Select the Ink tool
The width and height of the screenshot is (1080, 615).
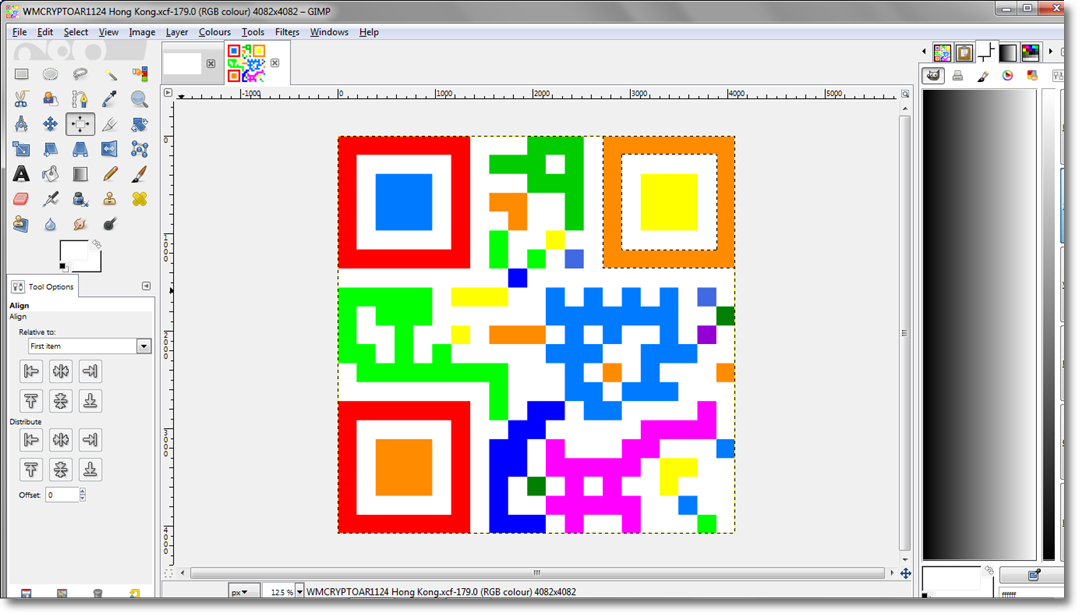(x=80, y=199)
